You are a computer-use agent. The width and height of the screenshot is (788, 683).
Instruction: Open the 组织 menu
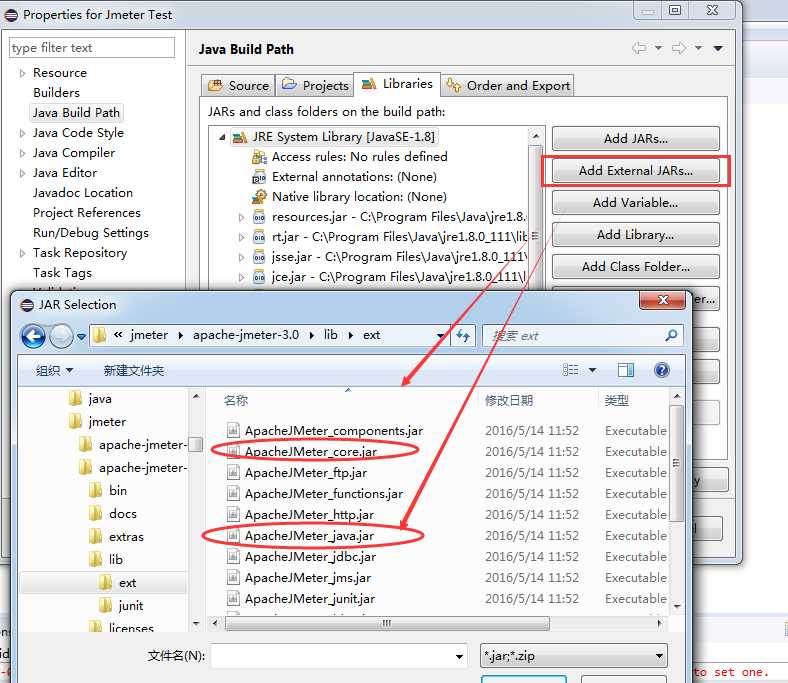pos(54,371)
